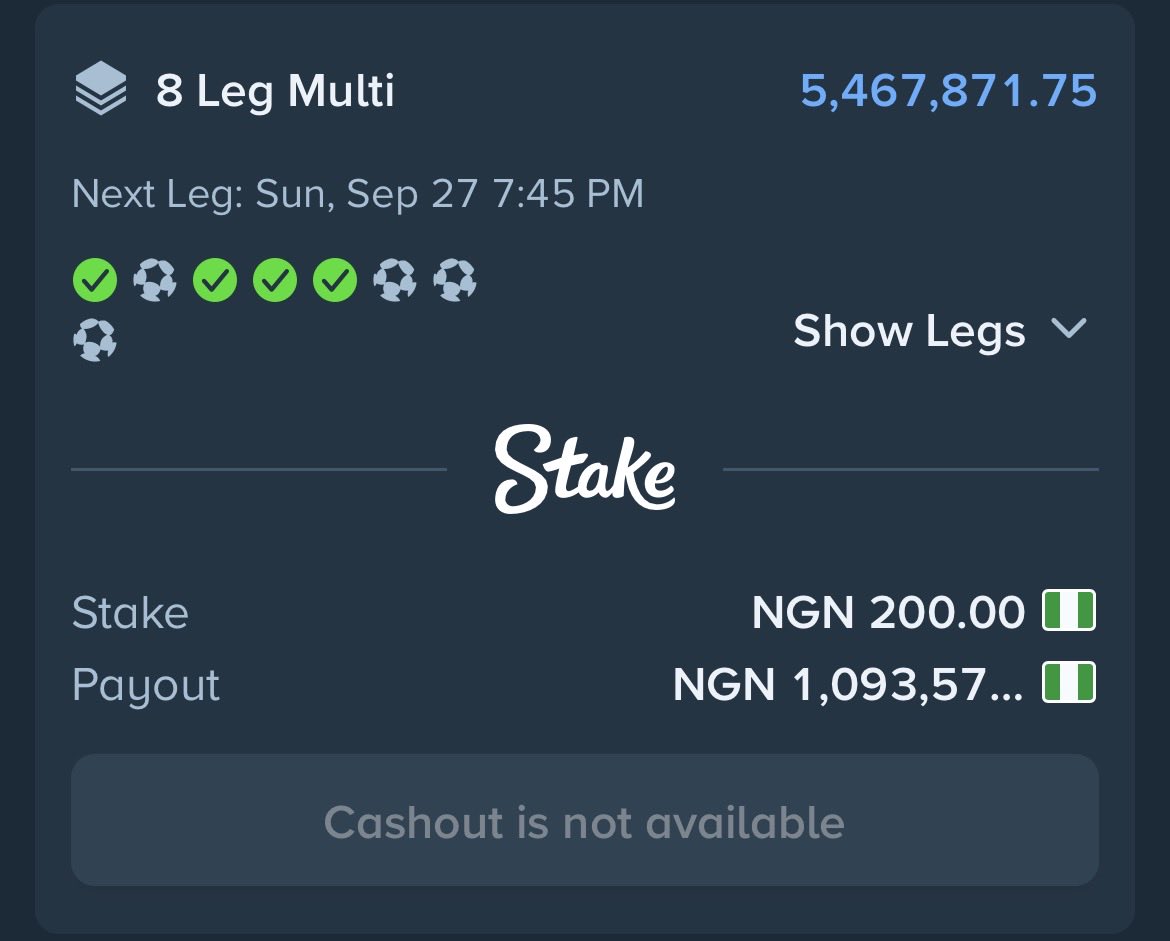Click the stacked layers multi-bet icon
The width and height of the screenshot is (1170, 941).
coord(101,88)
